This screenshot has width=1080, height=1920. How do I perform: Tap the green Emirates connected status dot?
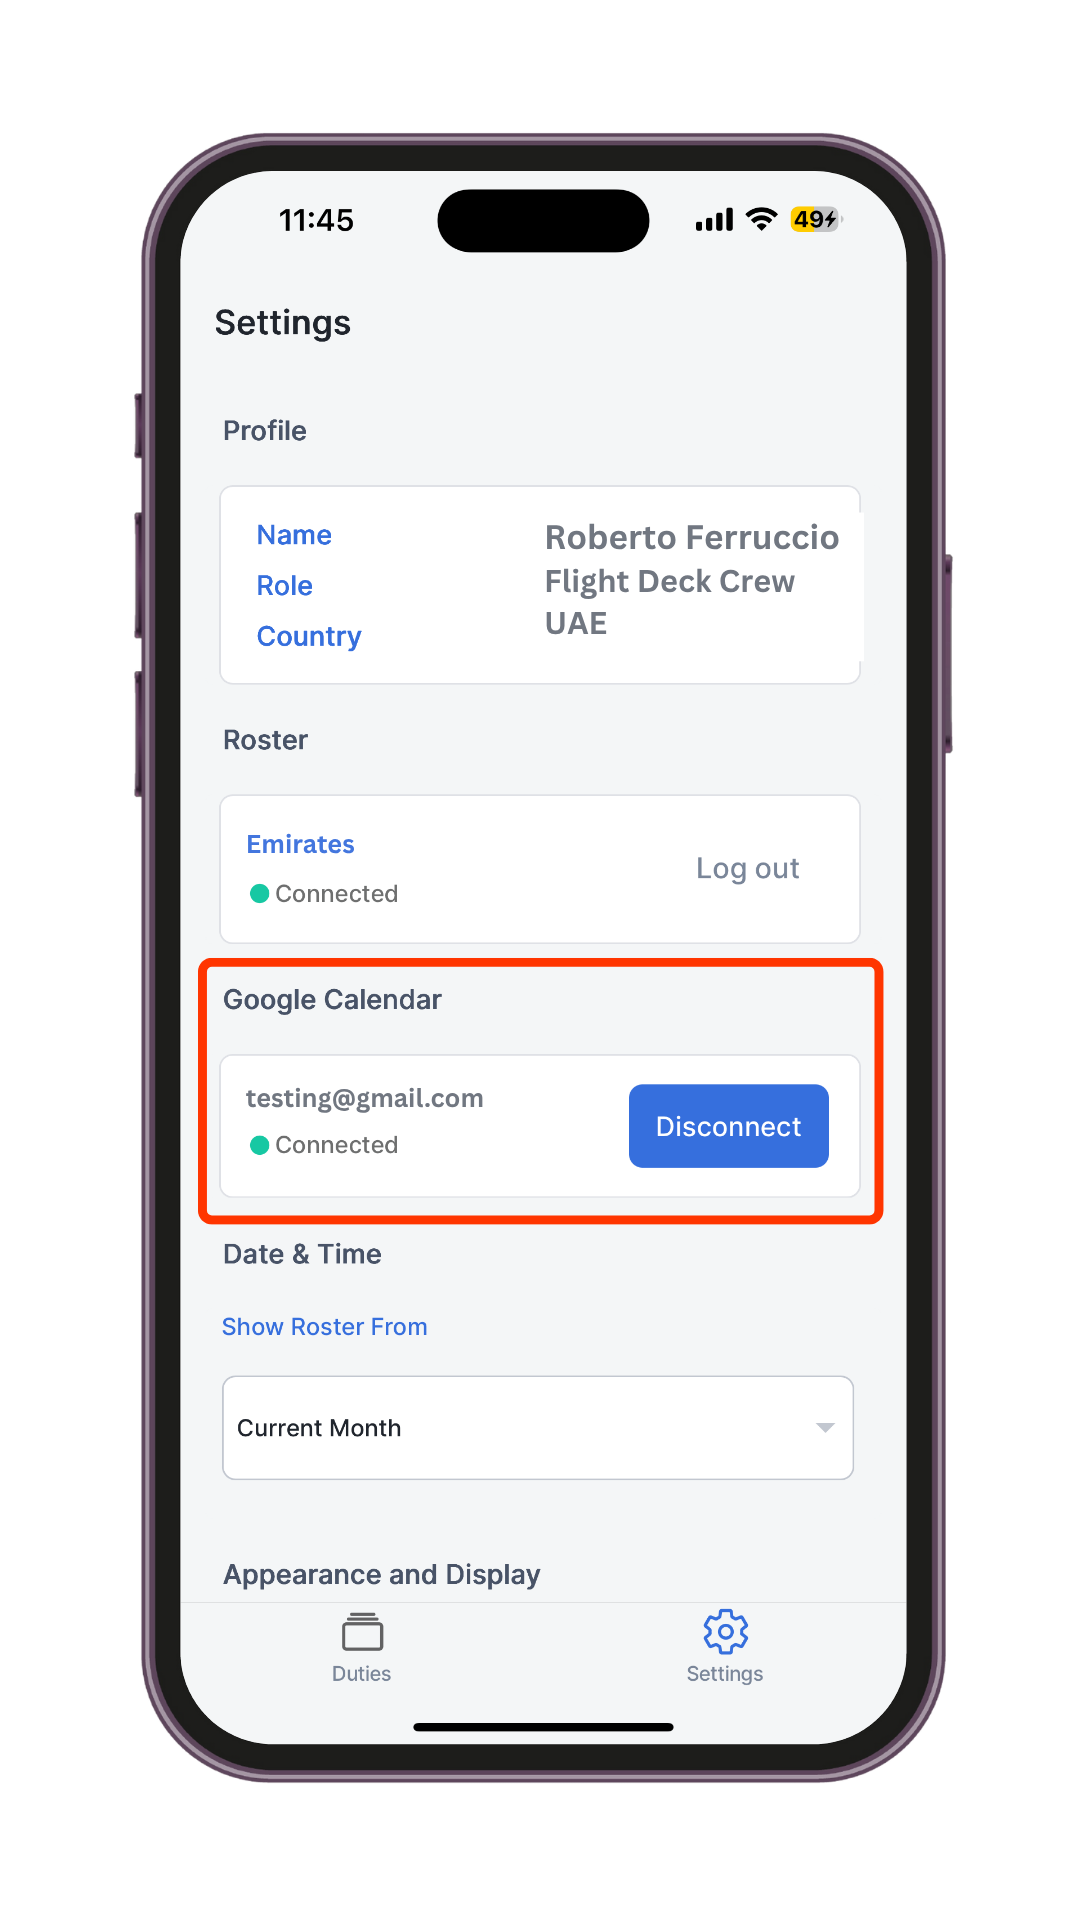click(259, 893)
